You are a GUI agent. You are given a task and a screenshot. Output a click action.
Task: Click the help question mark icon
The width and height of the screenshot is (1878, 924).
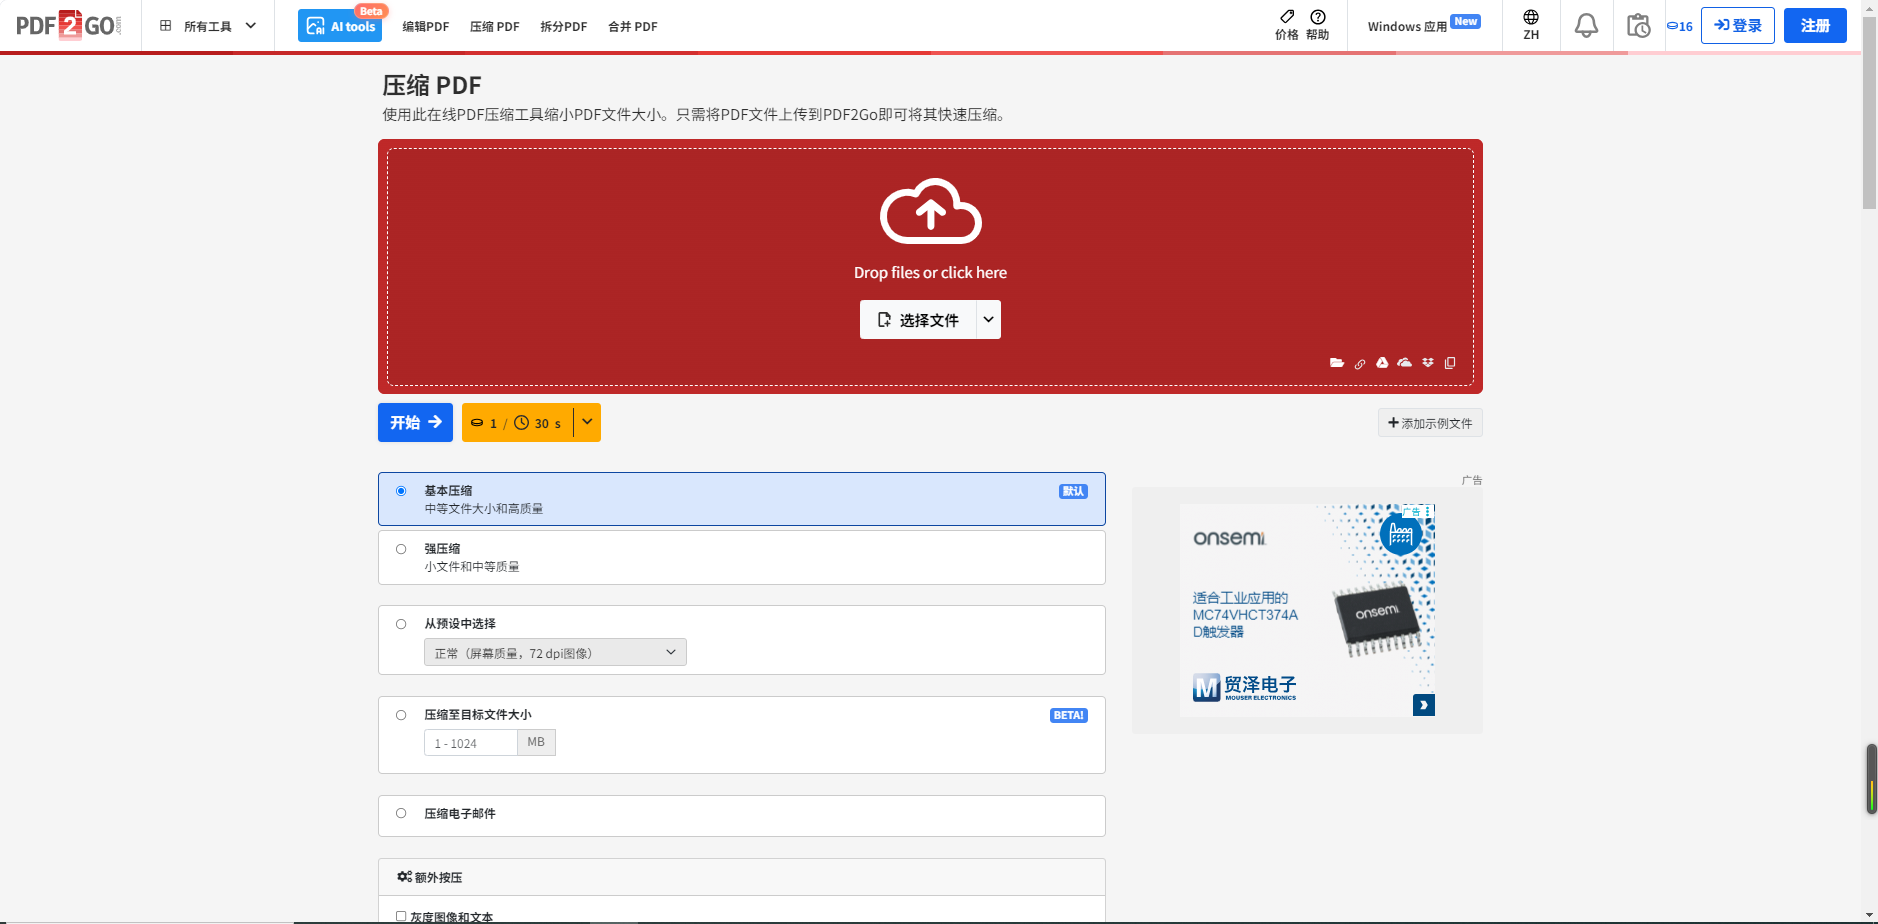tap(1318, 17)
